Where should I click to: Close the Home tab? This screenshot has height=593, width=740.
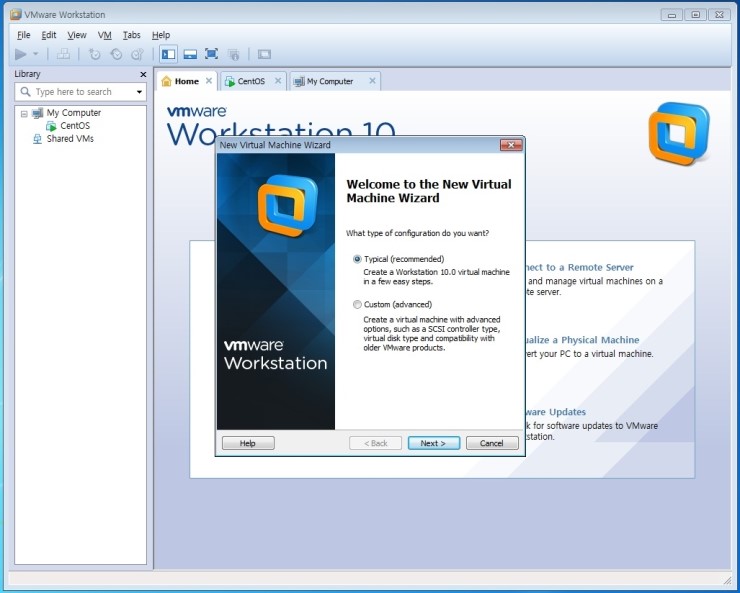[x=209, y=81]
